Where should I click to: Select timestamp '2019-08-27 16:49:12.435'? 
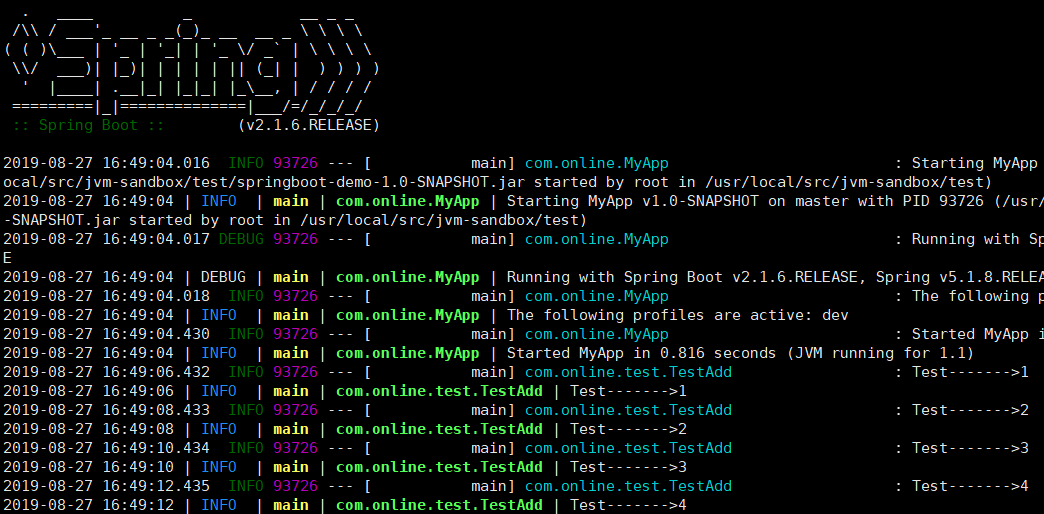107,485
